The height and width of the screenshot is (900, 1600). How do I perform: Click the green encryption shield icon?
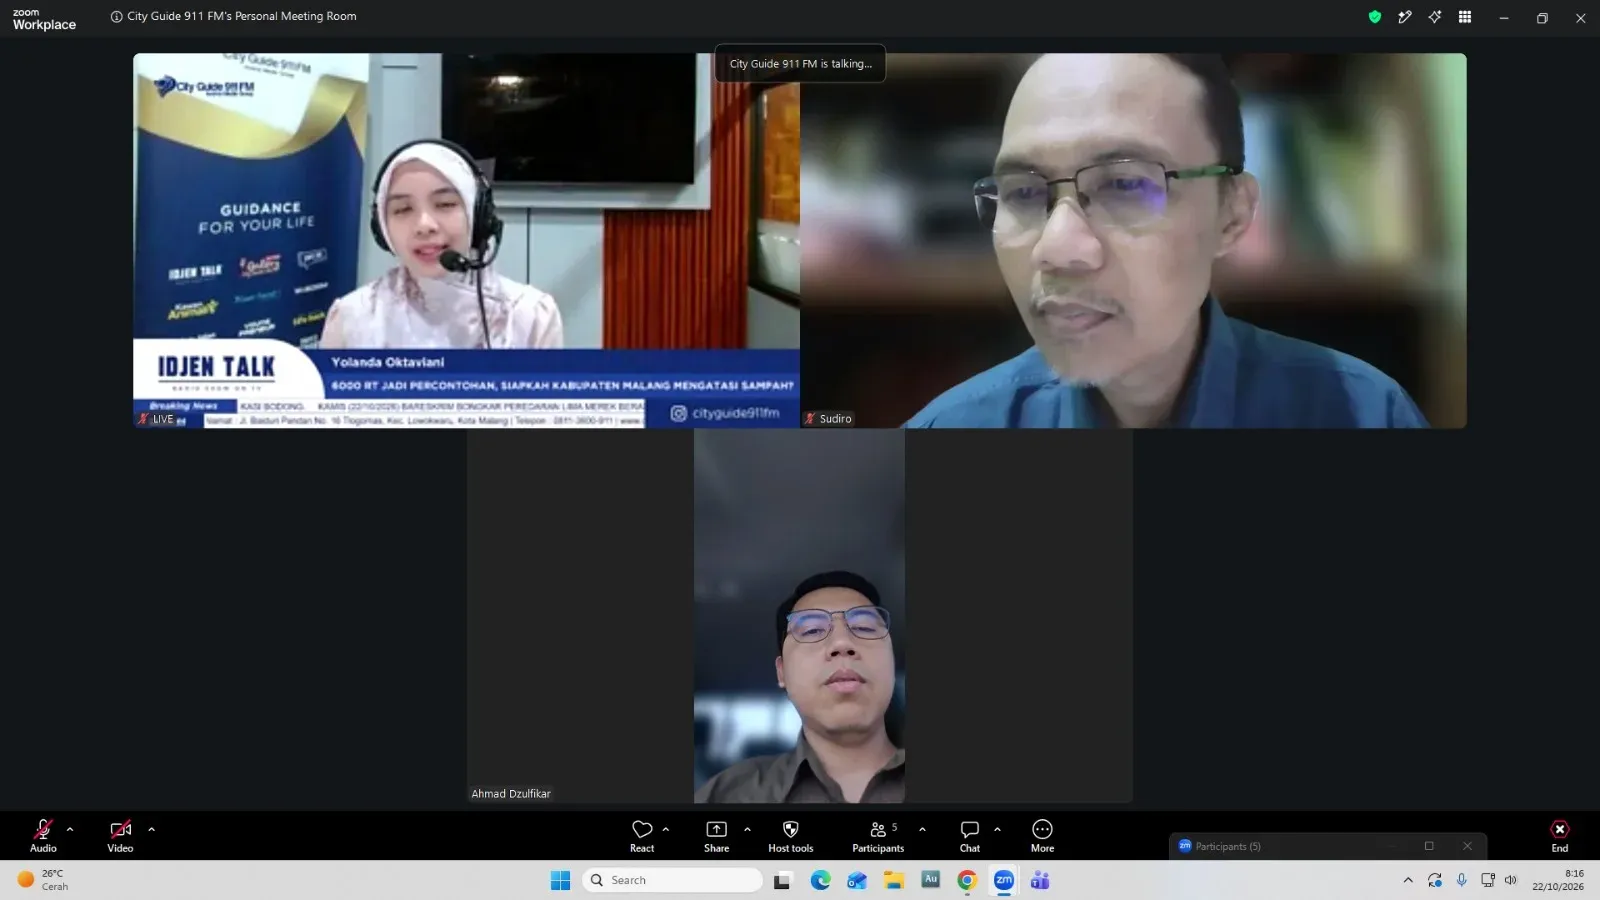tap(1375, 17)
